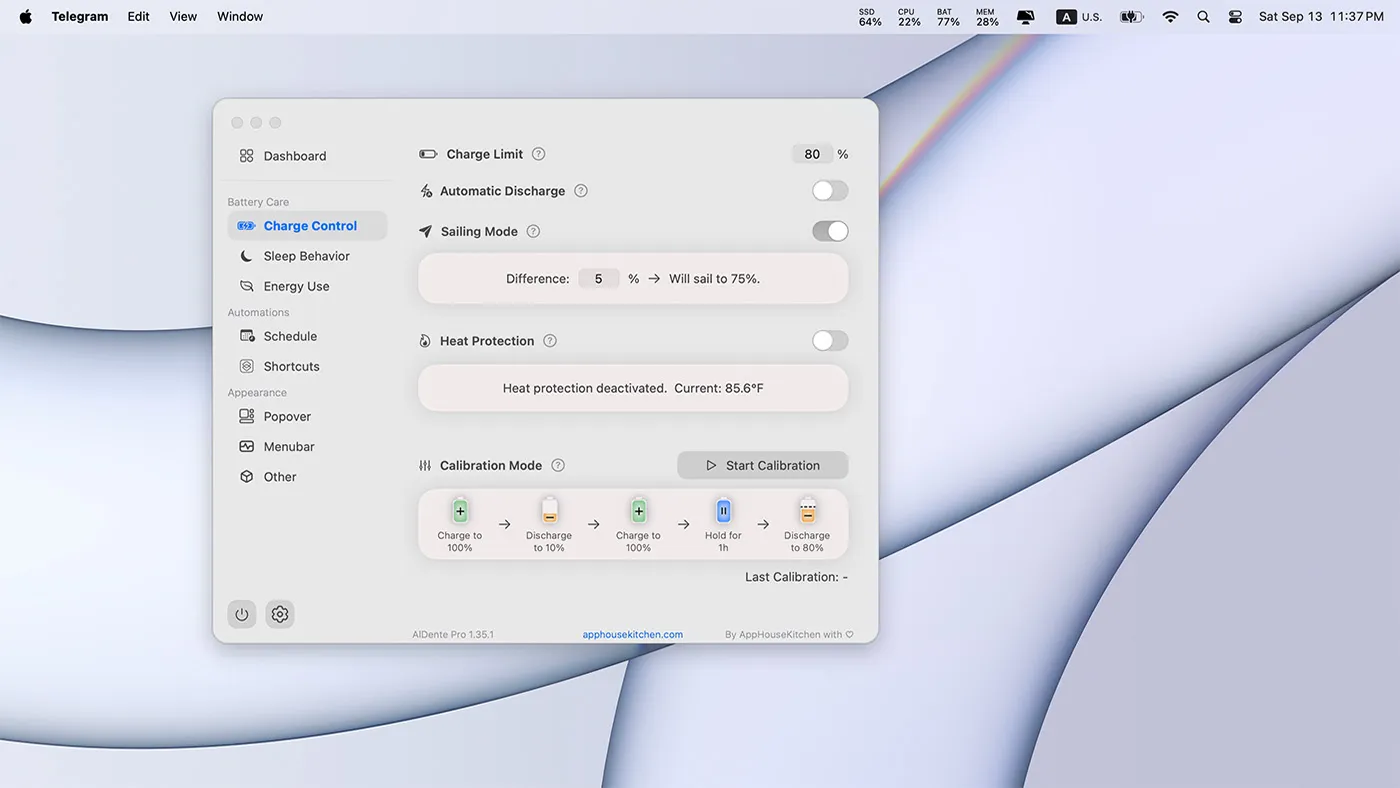Click the Charge Limit help question mark

(539, 154)
